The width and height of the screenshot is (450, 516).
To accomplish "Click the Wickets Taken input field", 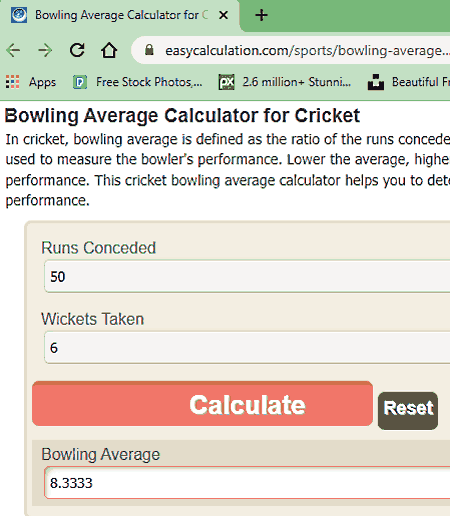I will 247,348.
